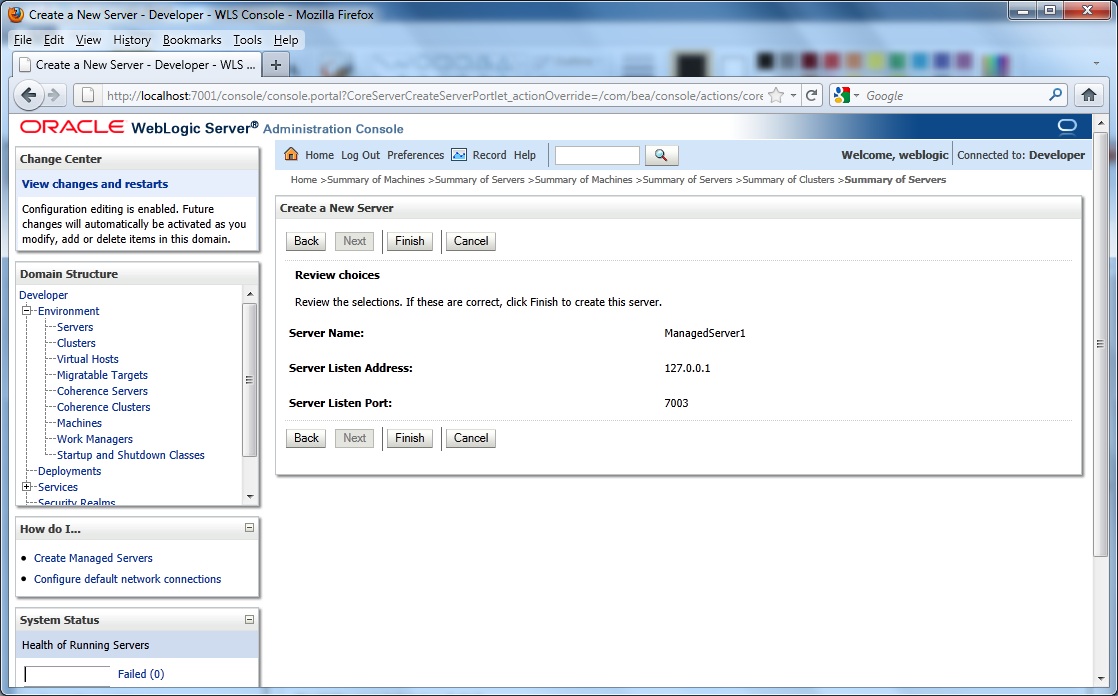Image resolution: width=1118 pixels, height=696 pixels.
Task: Collapse the System Status panel
Action: tap(247, 619)
